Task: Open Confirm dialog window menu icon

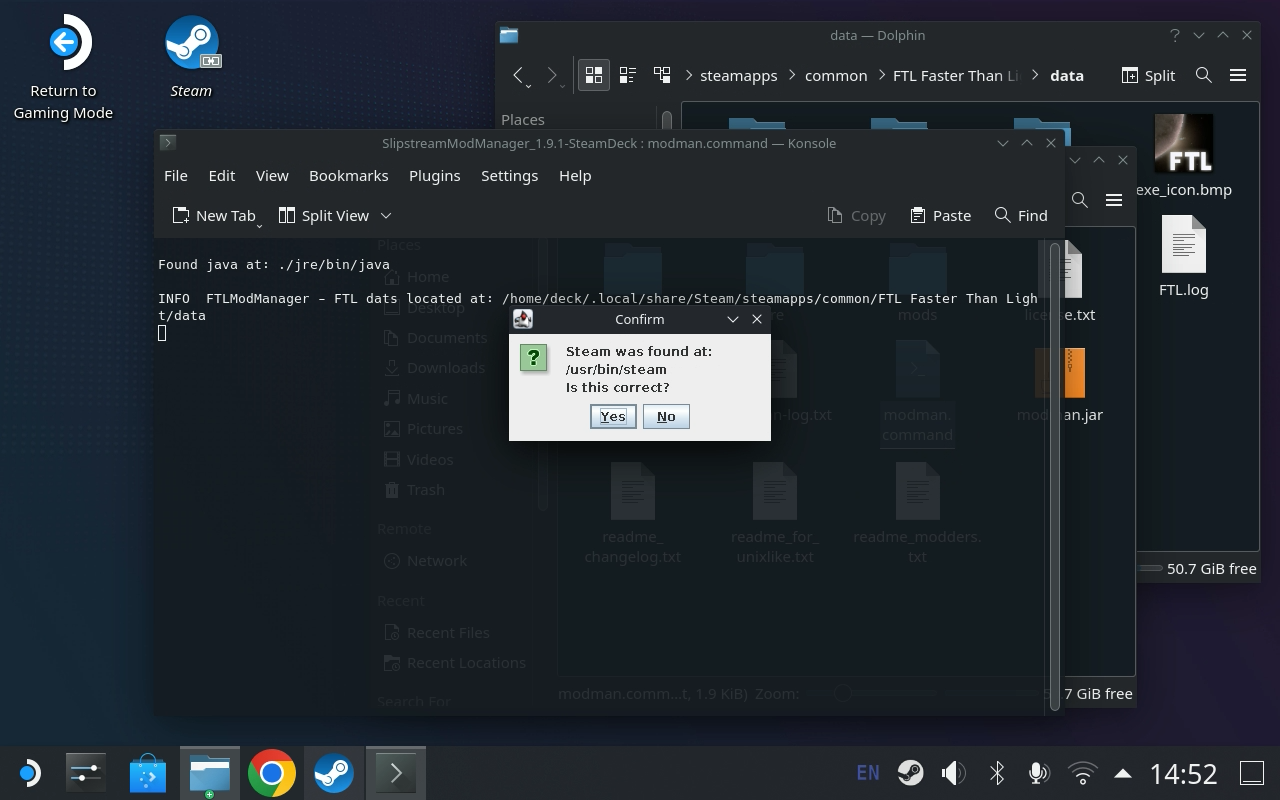Action: pyautogui.click(x=522, y=319)
